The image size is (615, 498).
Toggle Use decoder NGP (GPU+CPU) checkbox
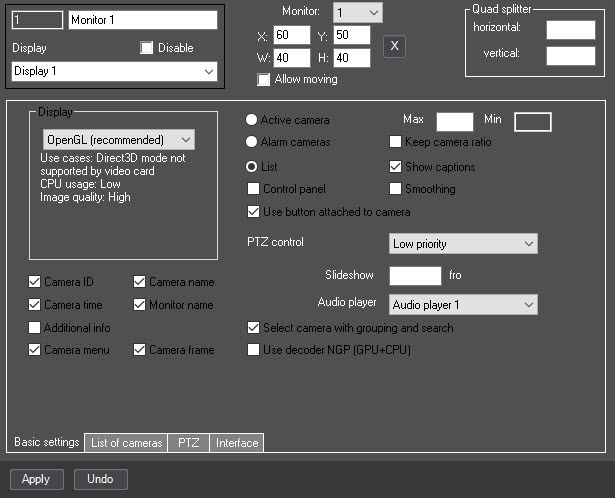coord(253,349)
